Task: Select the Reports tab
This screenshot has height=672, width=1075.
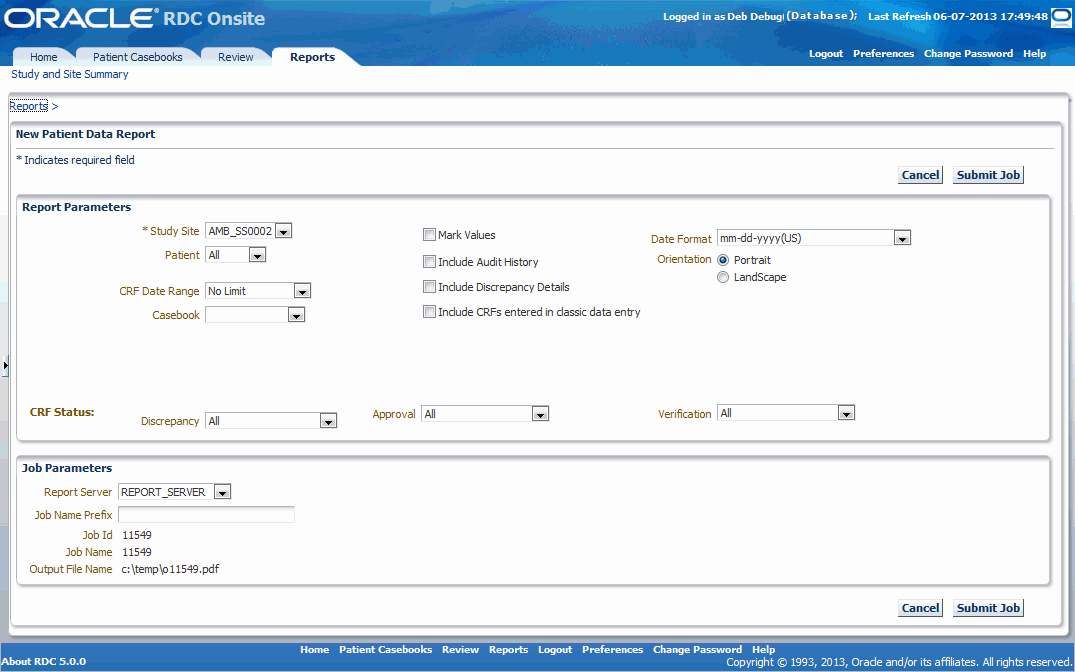Action: tap(313, 57)
